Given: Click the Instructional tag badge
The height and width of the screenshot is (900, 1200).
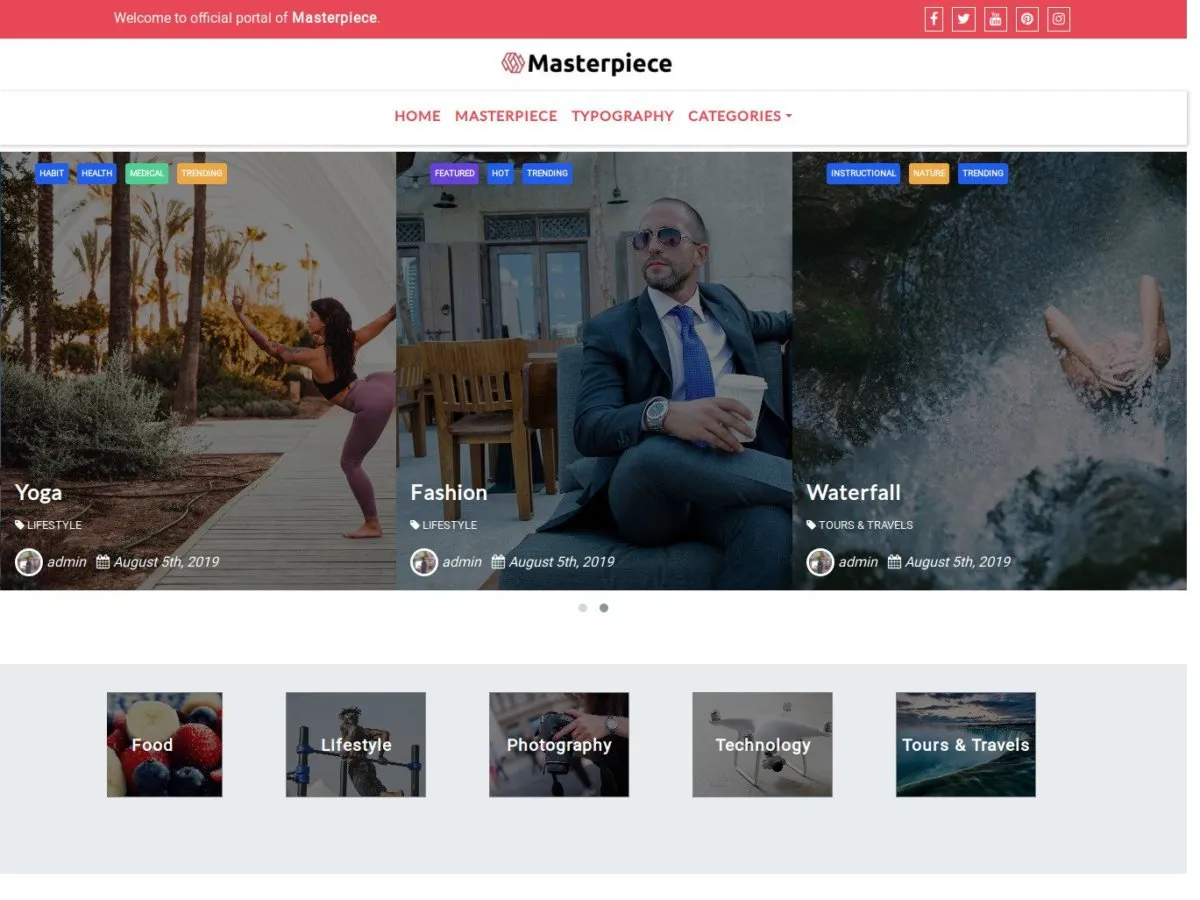Looking at the screenshot, I should [863, 173].
